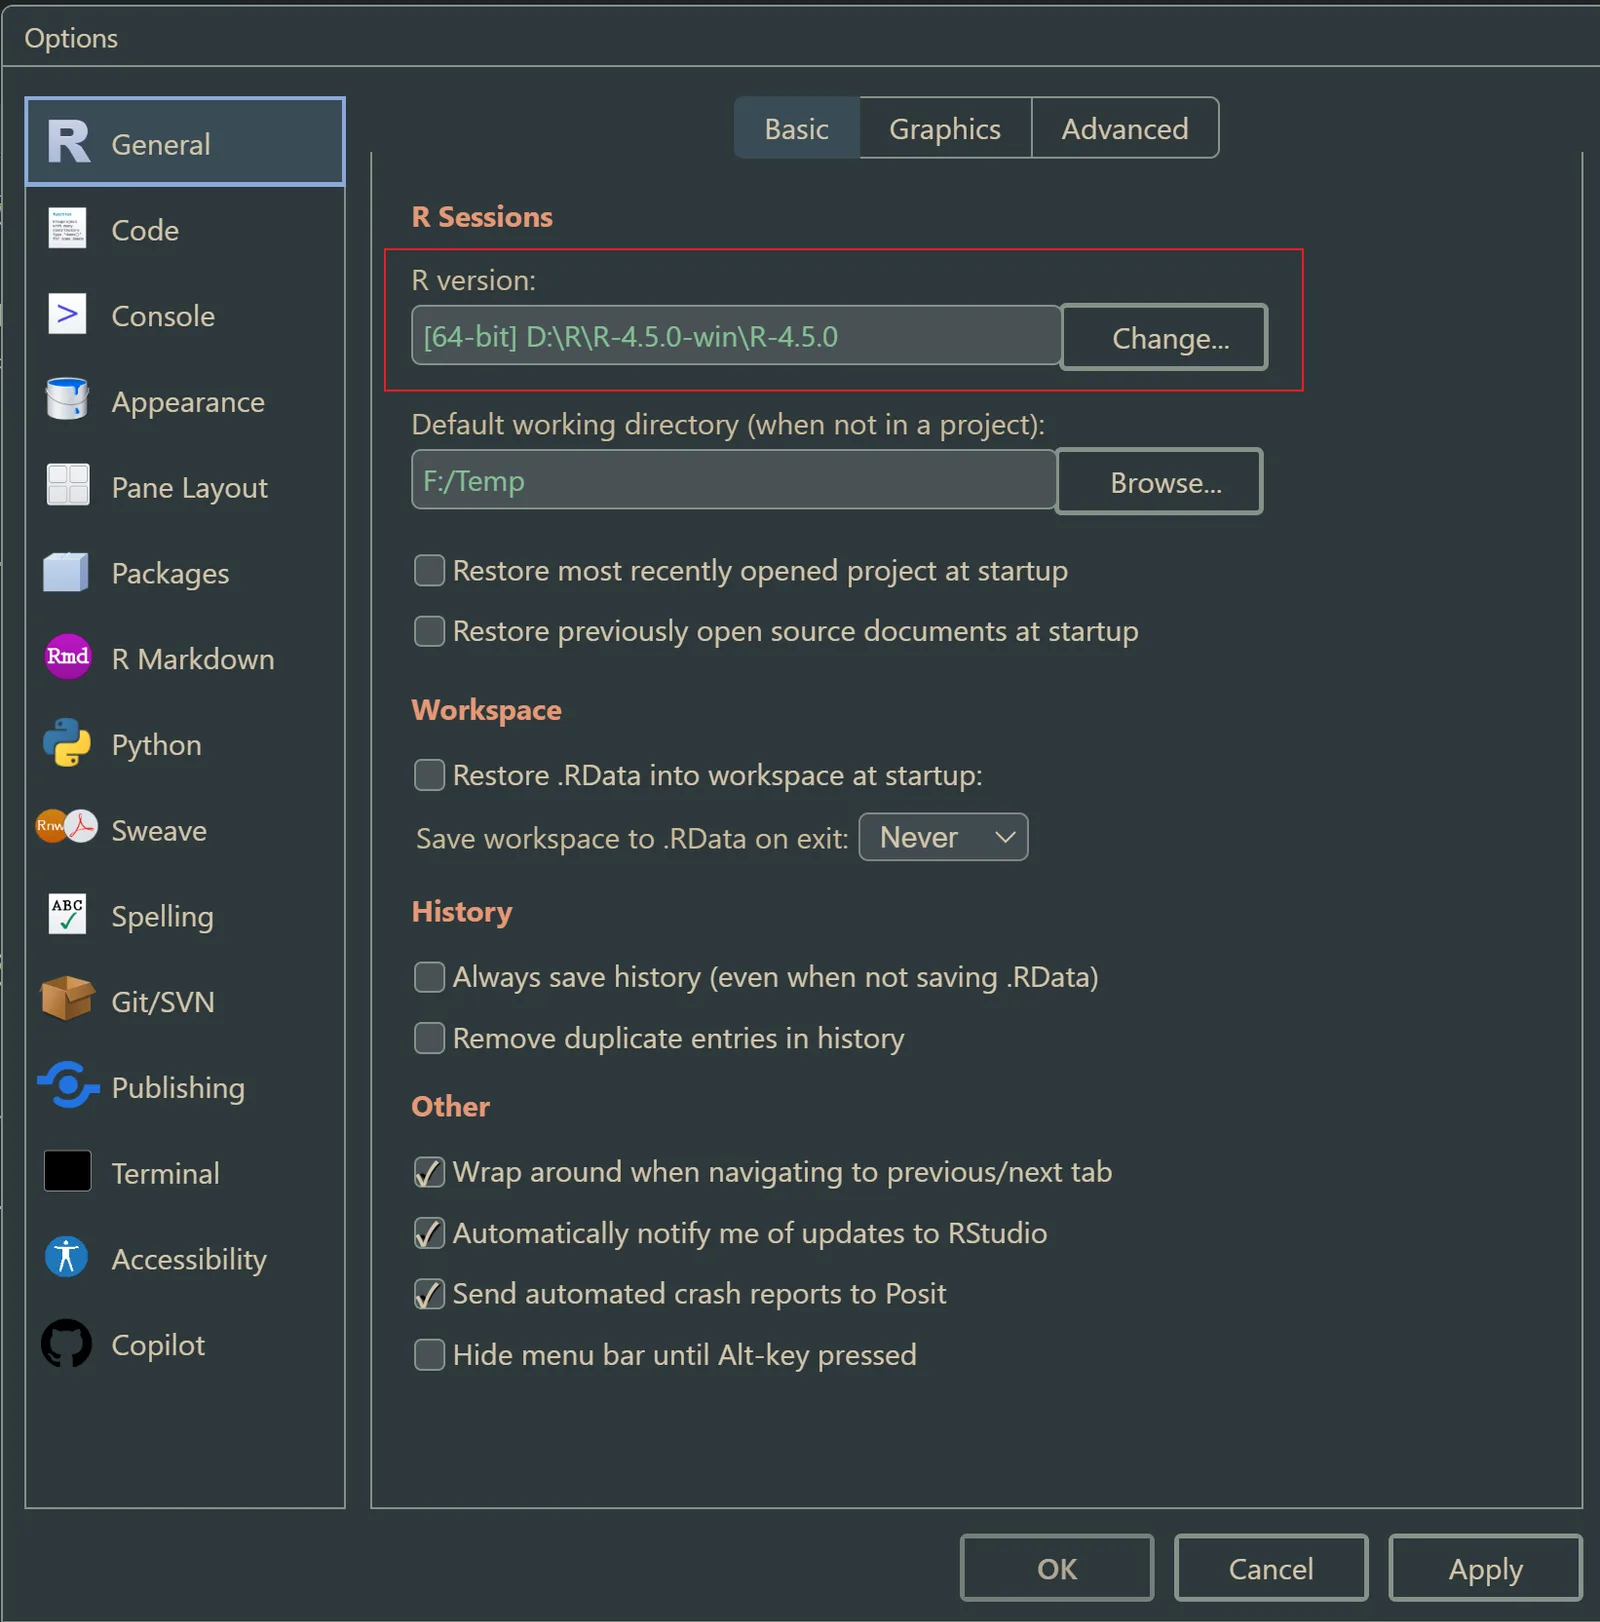This screenshot has height=1622, width=1600.
Task: Uncheck send automated crash reports to Posit
Action: click(x=429, y=1294)
